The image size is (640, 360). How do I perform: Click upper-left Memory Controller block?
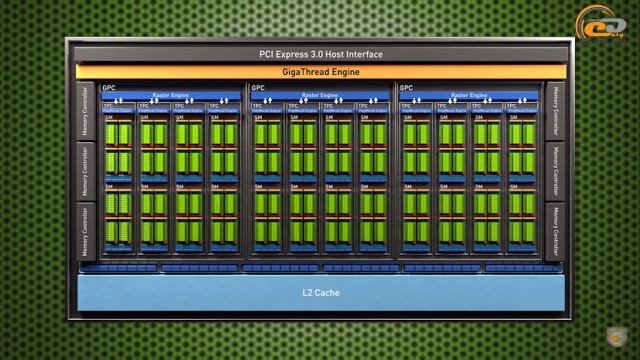click(85, 111)
